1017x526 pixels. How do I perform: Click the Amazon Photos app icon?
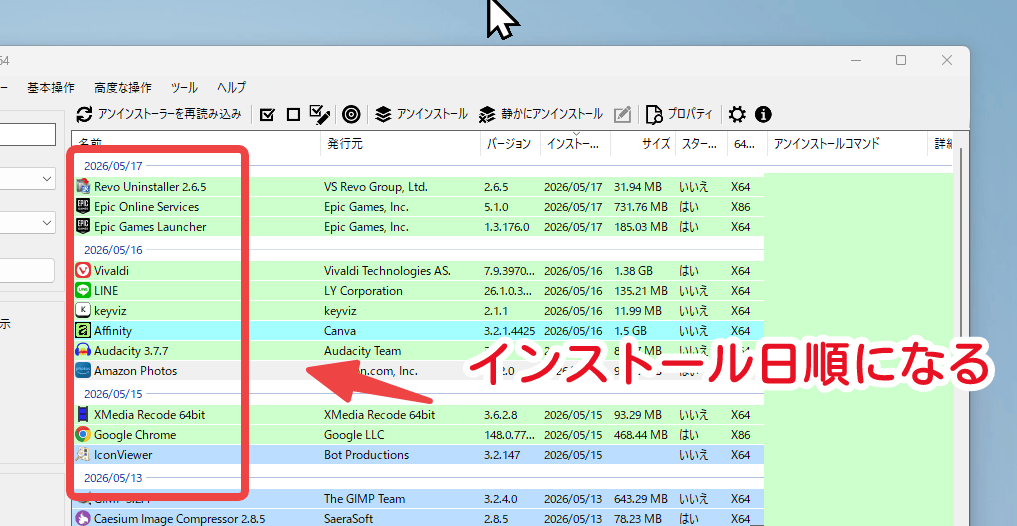pyautogui.click(x=83, y=371)
